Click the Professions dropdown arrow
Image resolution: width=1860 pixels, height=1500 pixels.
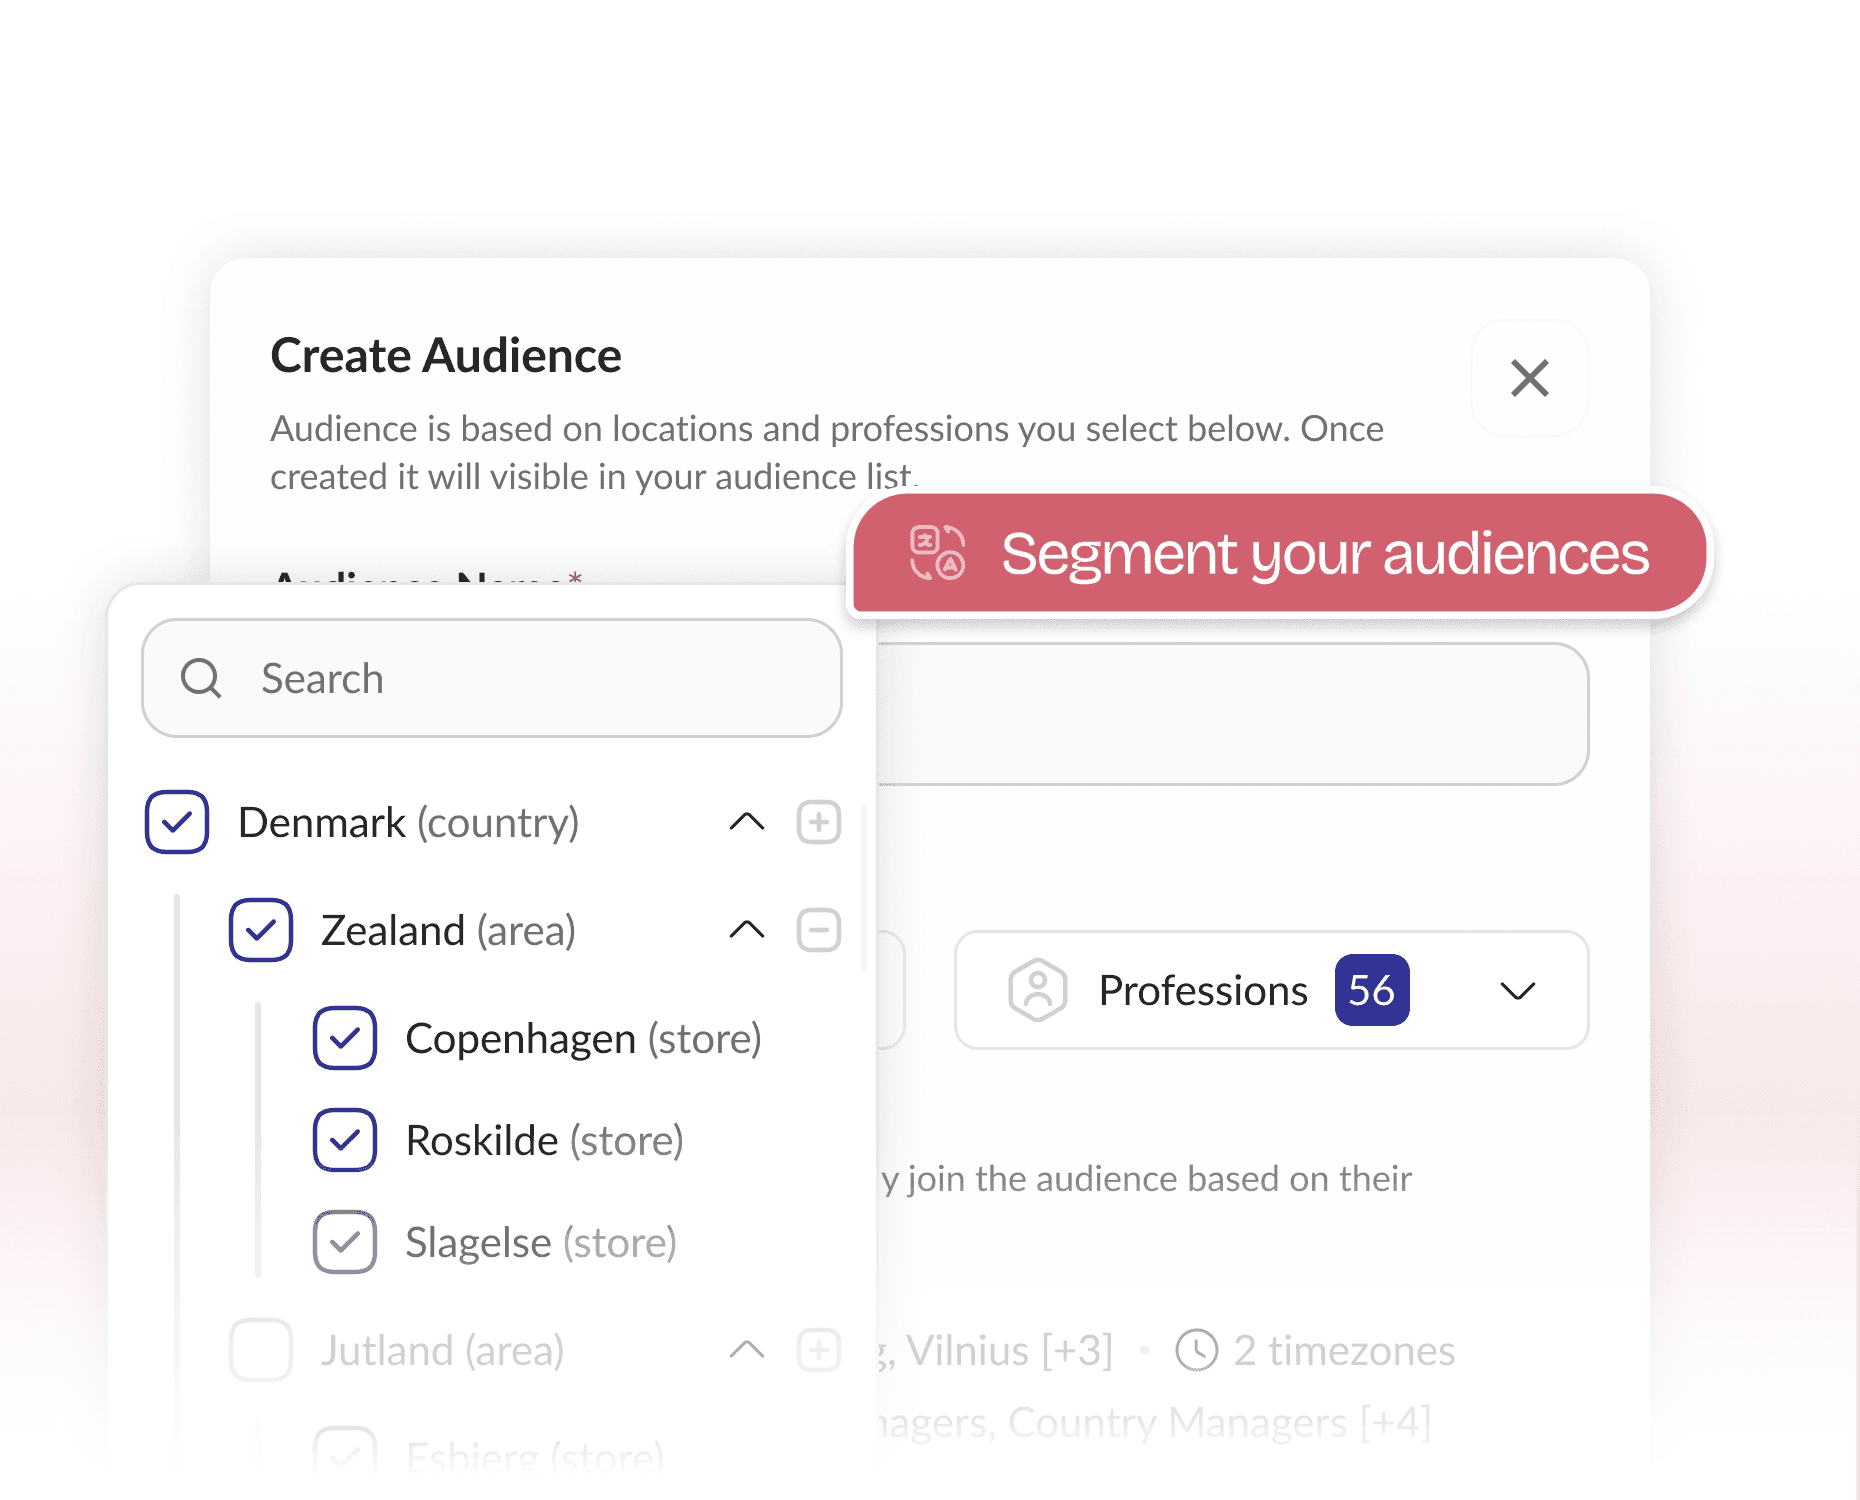click(1517, 991)
